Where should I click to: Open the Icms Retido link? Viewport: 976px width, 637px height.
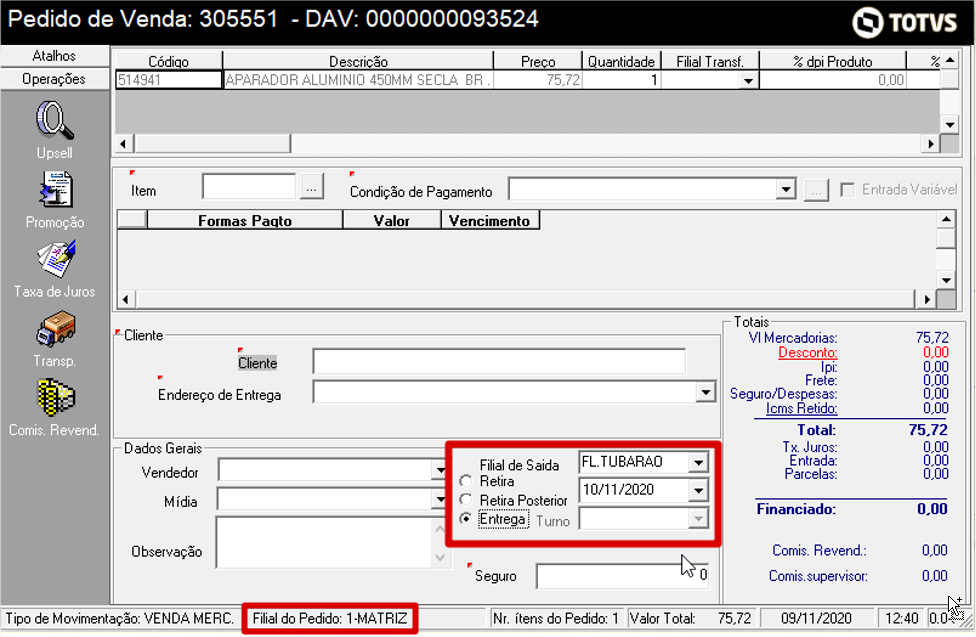coord(801,408)
